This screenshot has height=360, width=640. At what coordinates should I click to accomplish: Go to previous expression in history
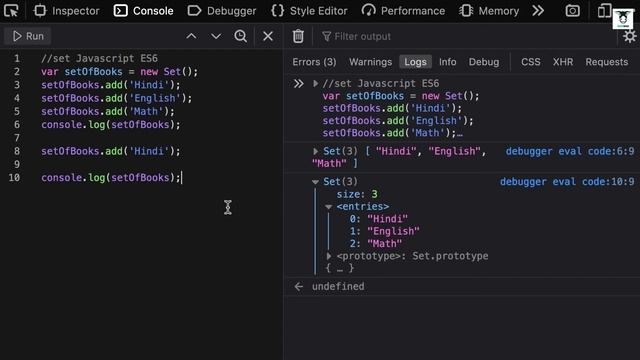pyautogui.click(x=191, y=36)
